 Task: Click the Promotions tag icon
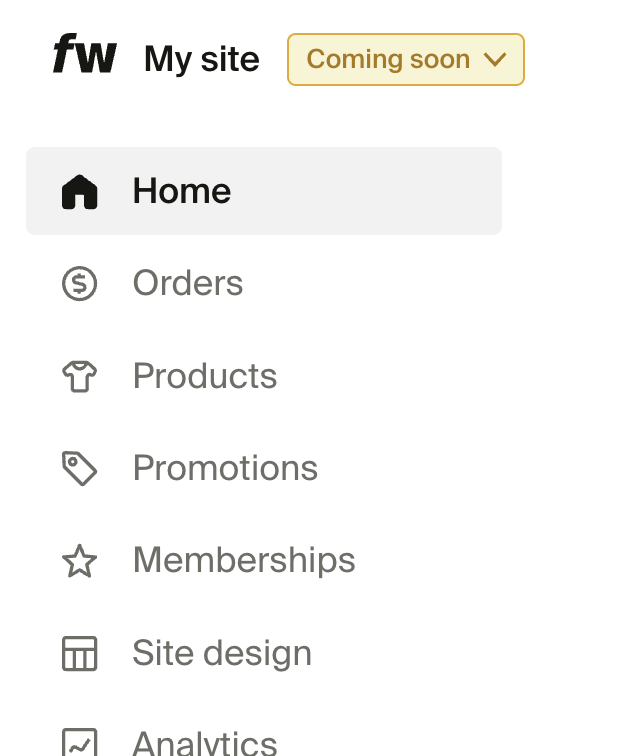(80, 468)
